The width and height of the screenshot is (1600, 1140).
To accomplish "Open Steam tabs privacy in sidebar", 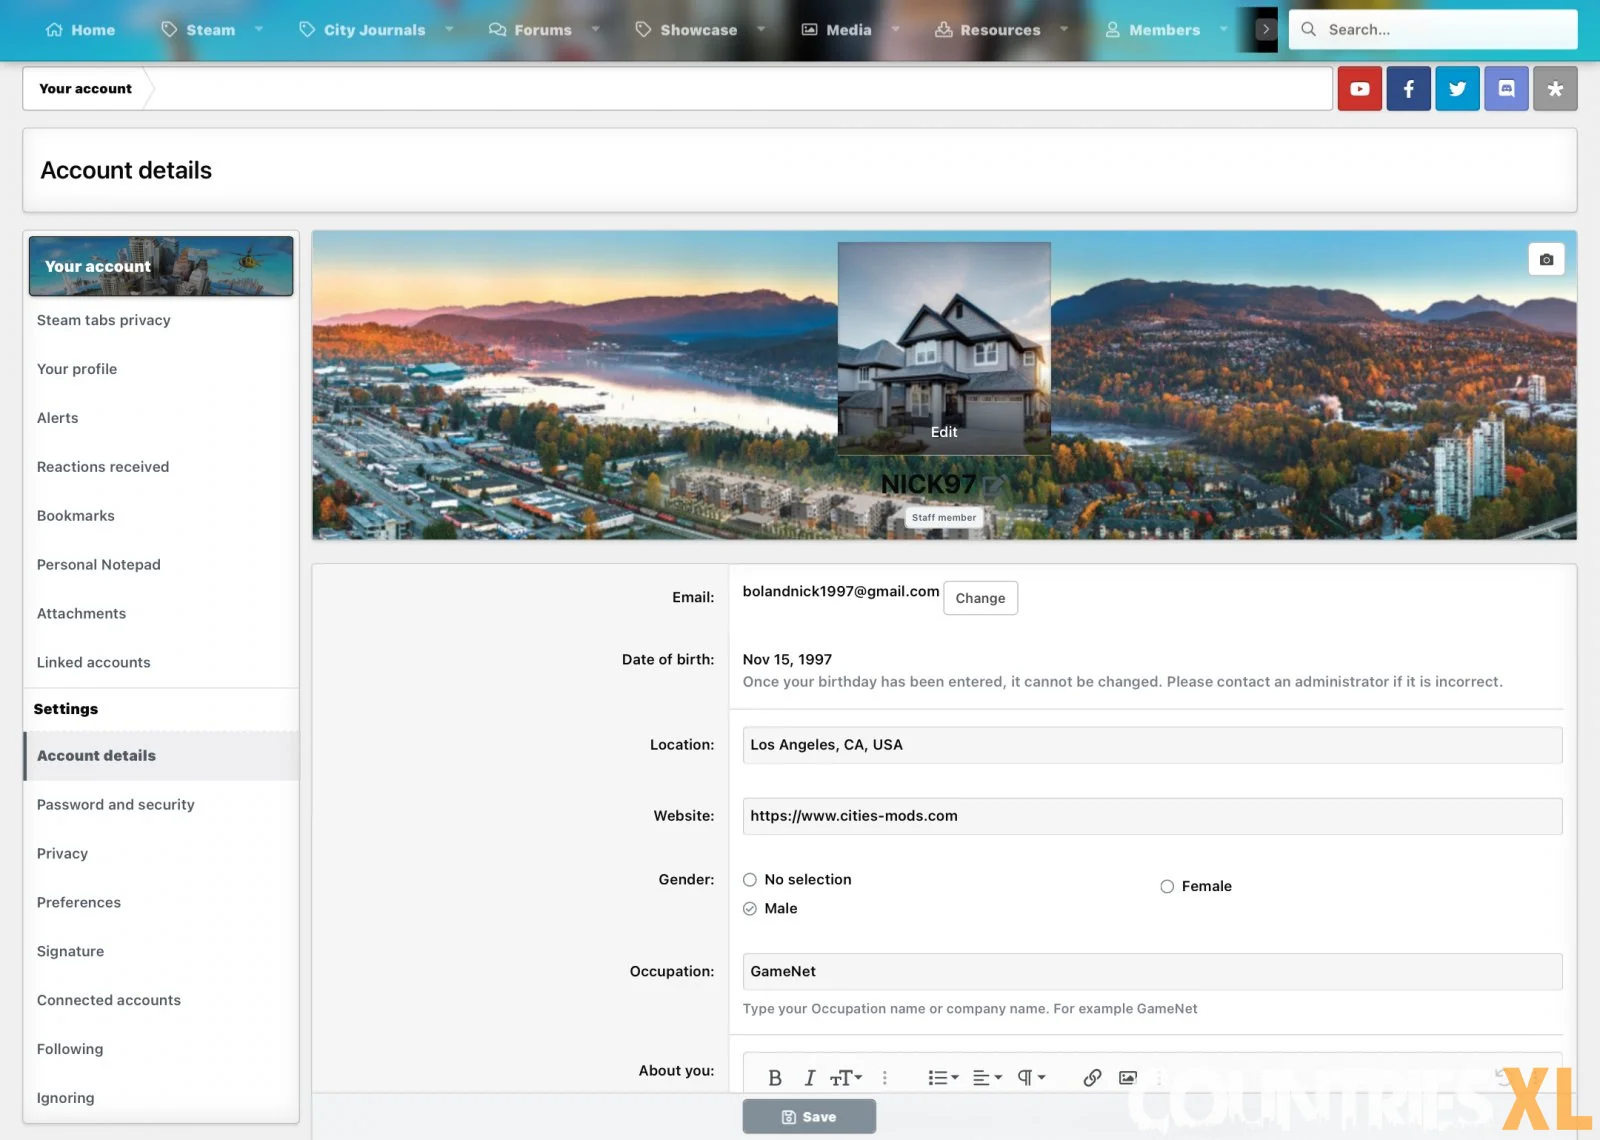I will coord(104,320).
